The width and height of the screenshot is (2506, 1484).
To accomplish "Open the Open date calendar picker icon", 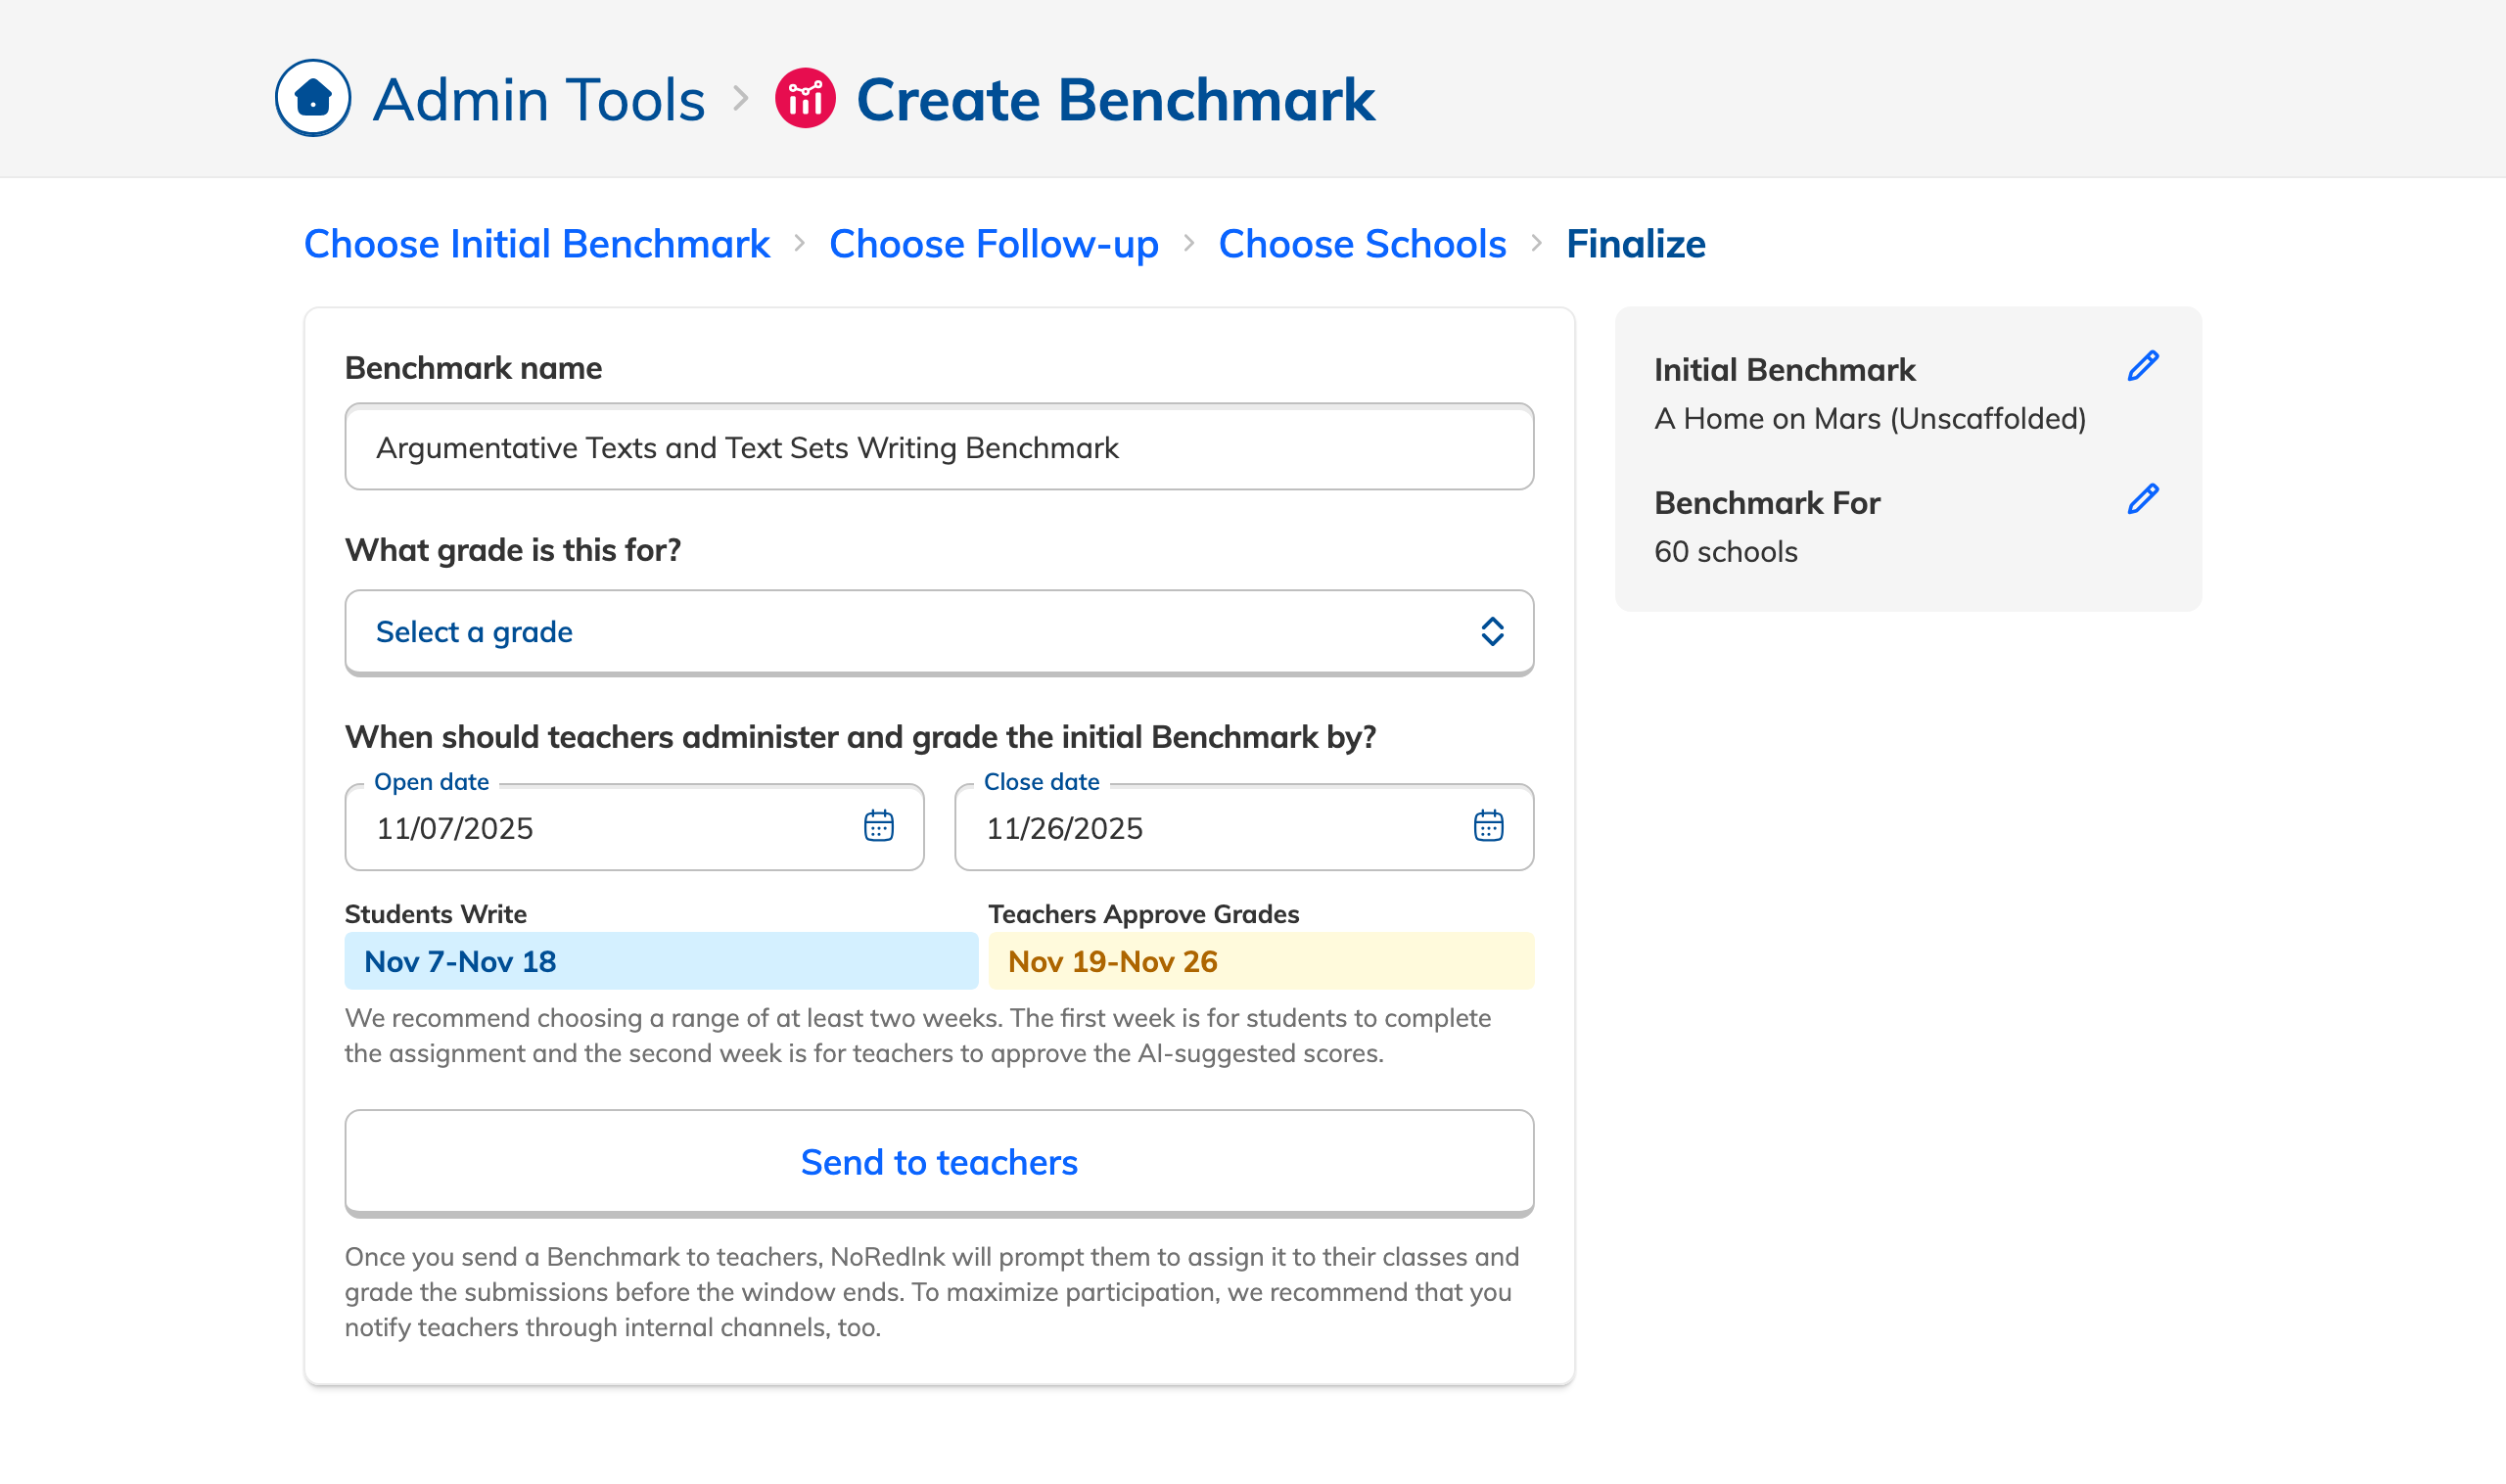I will pos(878,826).
